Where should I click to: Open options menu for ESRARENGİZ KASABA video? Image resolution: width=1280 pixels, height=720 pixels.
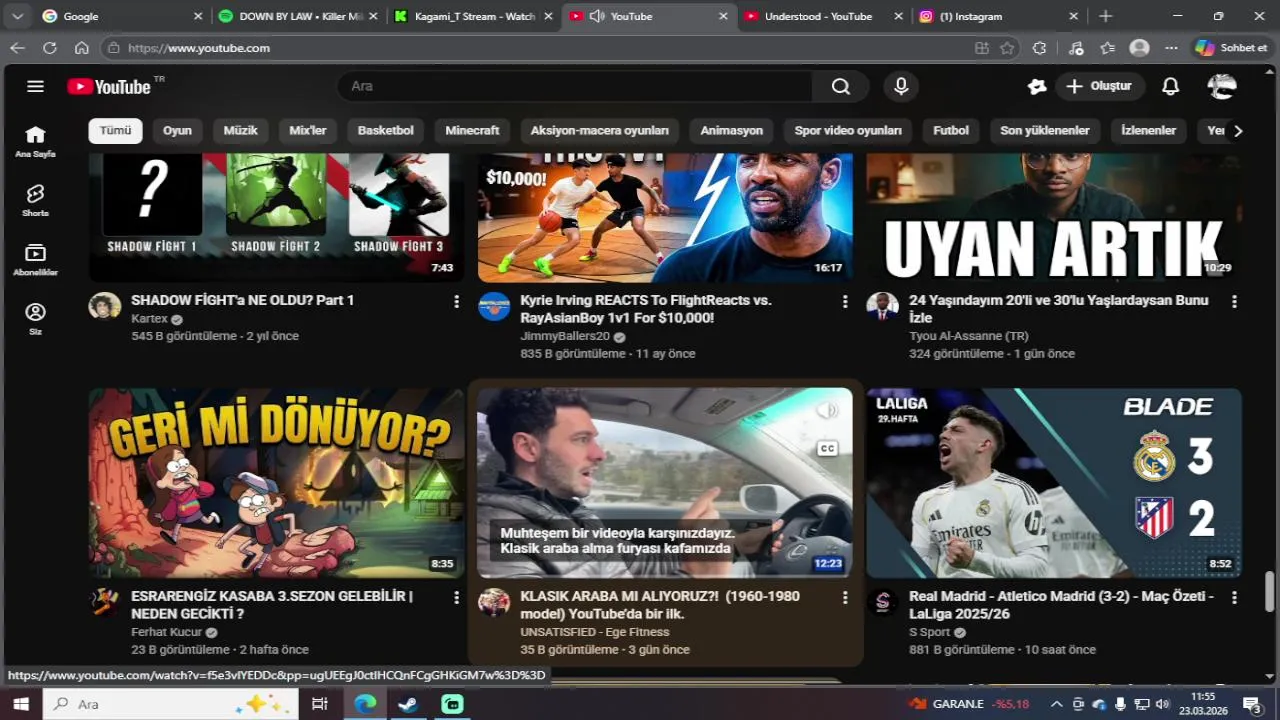point(456,597)
